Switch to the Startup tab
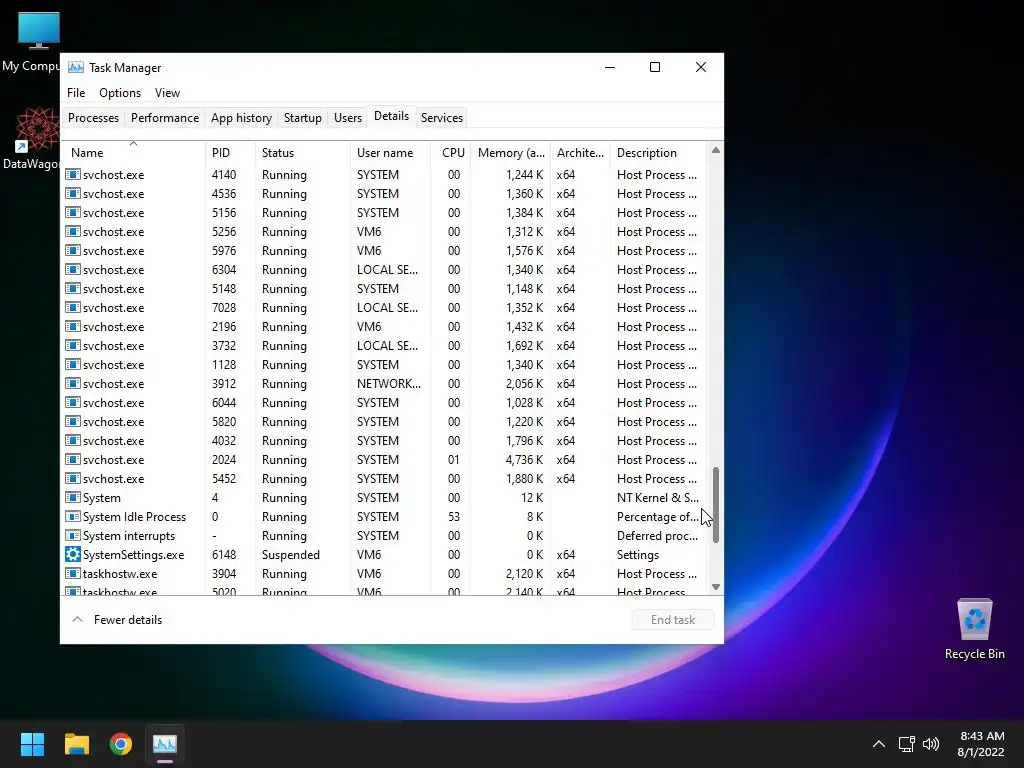Viewport: 1024px width, 768px height. click(x=302, y=118)
